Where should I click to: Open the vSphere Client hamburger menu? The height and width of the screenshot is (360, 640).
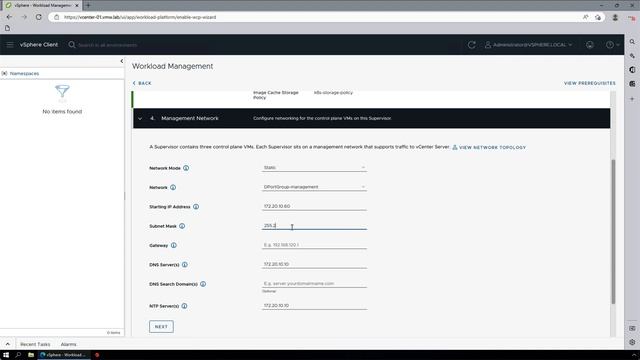(10, 45)
